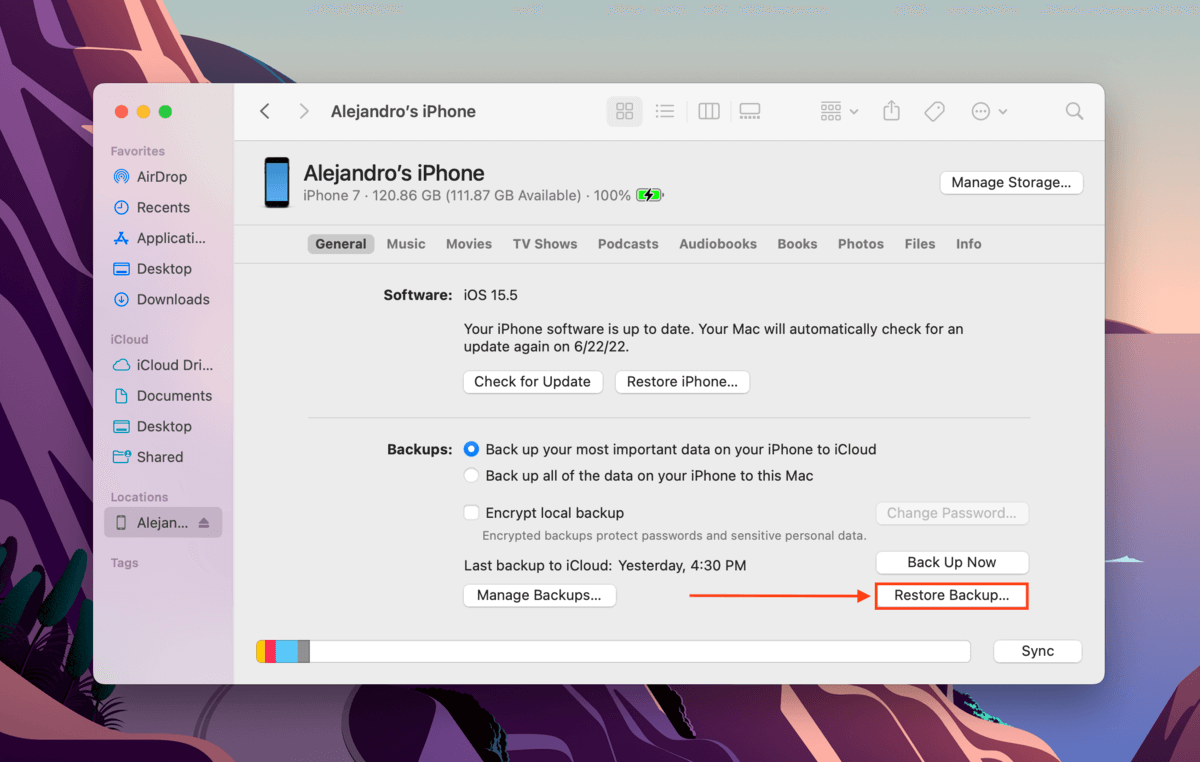Viewport: 1200px width, 762px height.
Task: Switch to list view
Action: point(665,111)
